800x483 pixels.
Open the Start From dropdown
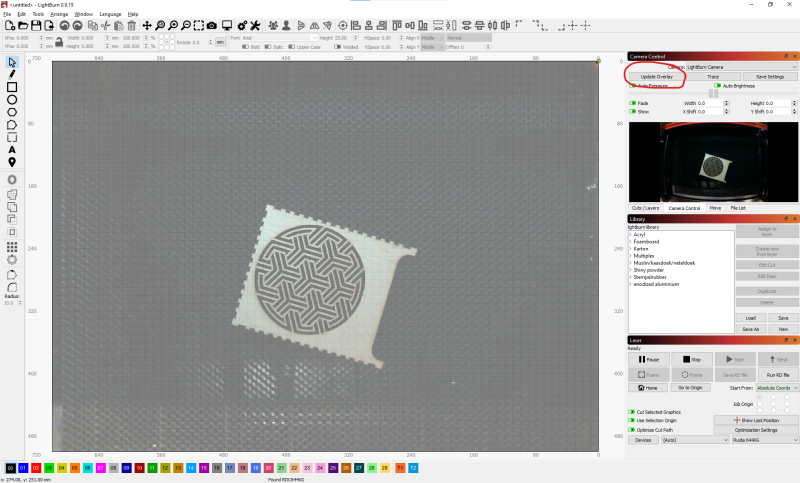pyautogui.click(x=777, y=388)
